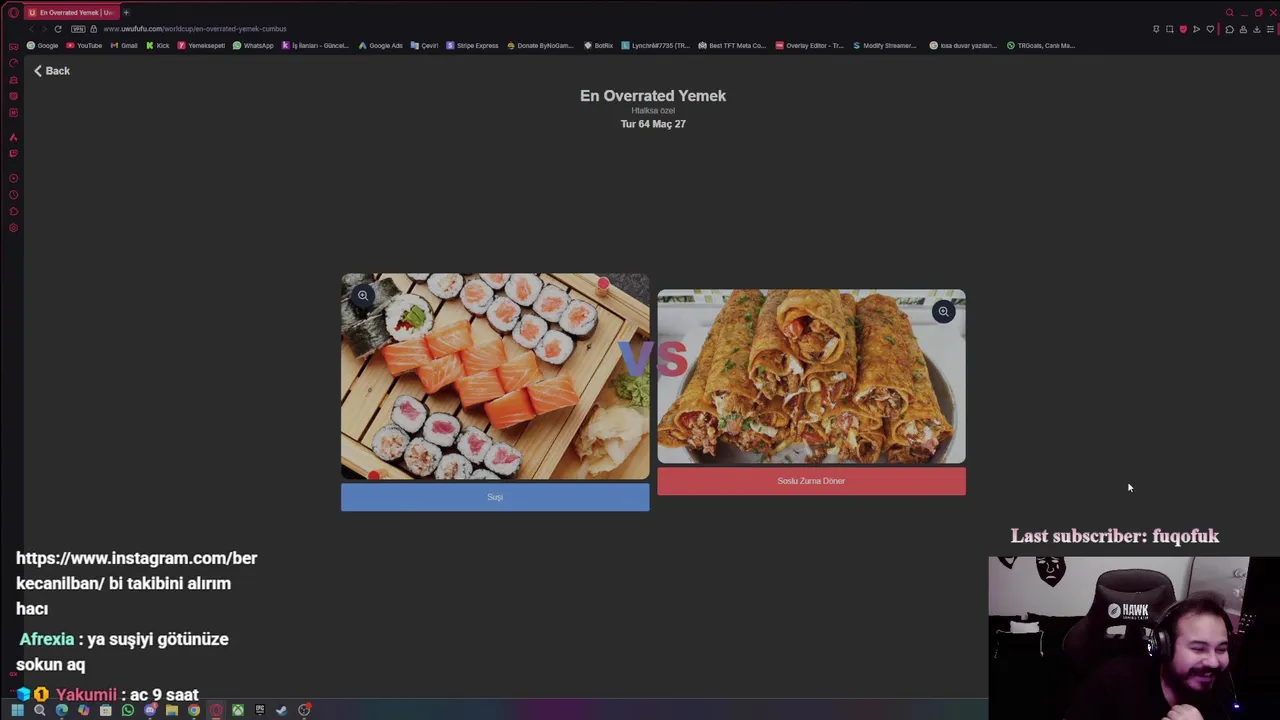Show site security lock info
This screenshot has width=1280, height=720.
94,29
